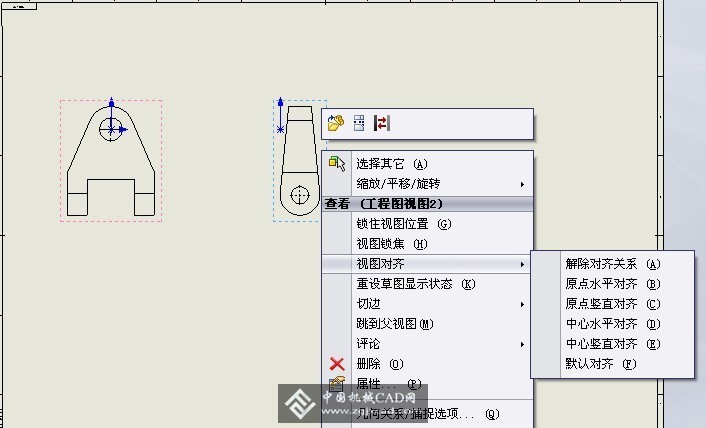Choose 选择其它 (A) from context menu
Screen dimensions: 706x428
pos(428,164)
